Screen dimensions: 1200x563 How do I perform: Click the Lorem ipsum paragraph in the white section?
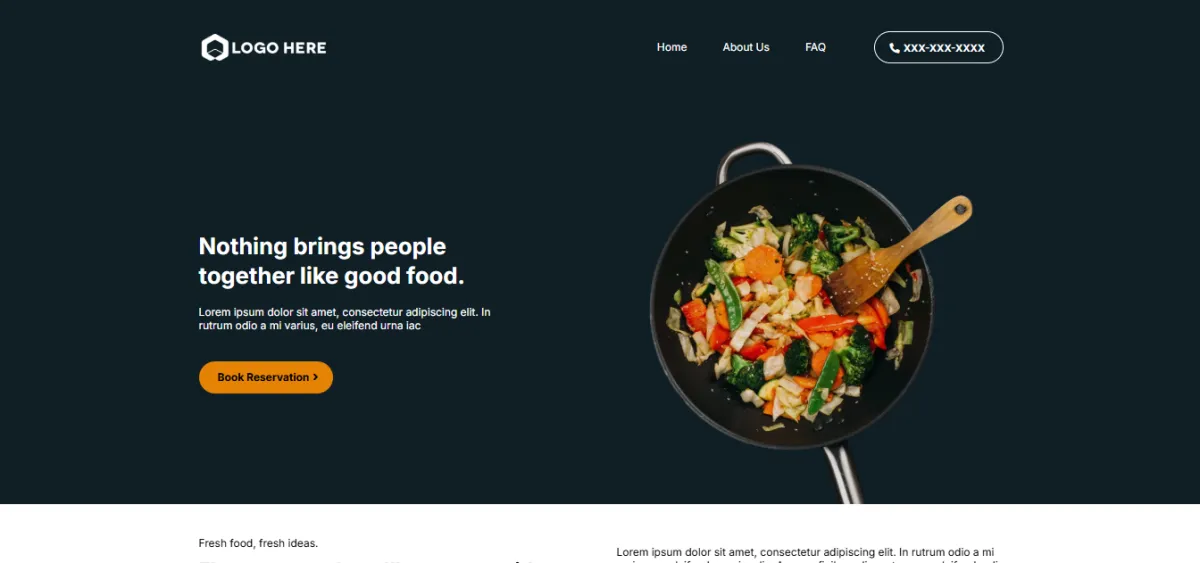point(805,554)
